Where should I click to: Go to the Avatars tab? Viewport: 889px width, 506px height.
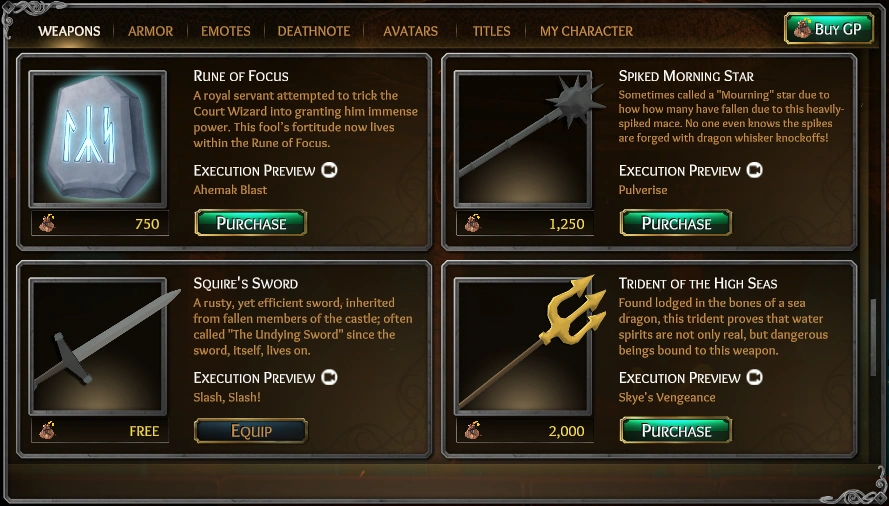[410, 31]
